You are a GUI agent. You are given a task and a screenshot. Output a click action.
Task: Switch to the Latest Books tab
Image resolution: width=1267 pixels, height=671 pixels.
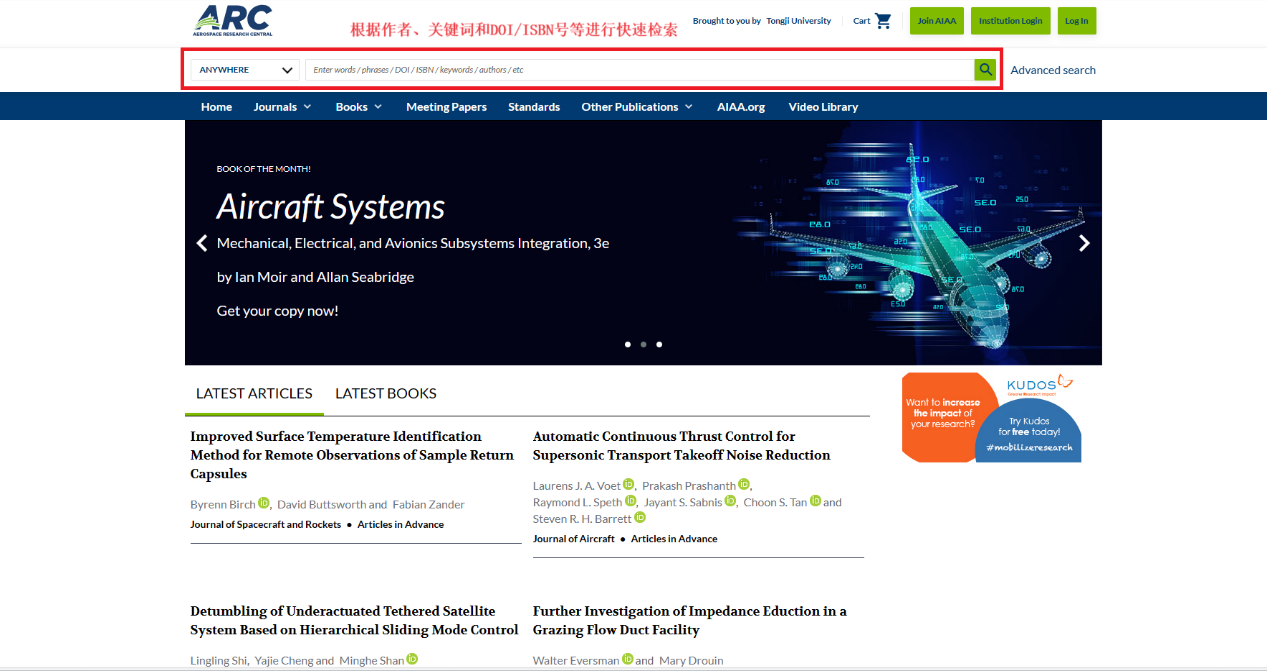click(x=386, y=393)
